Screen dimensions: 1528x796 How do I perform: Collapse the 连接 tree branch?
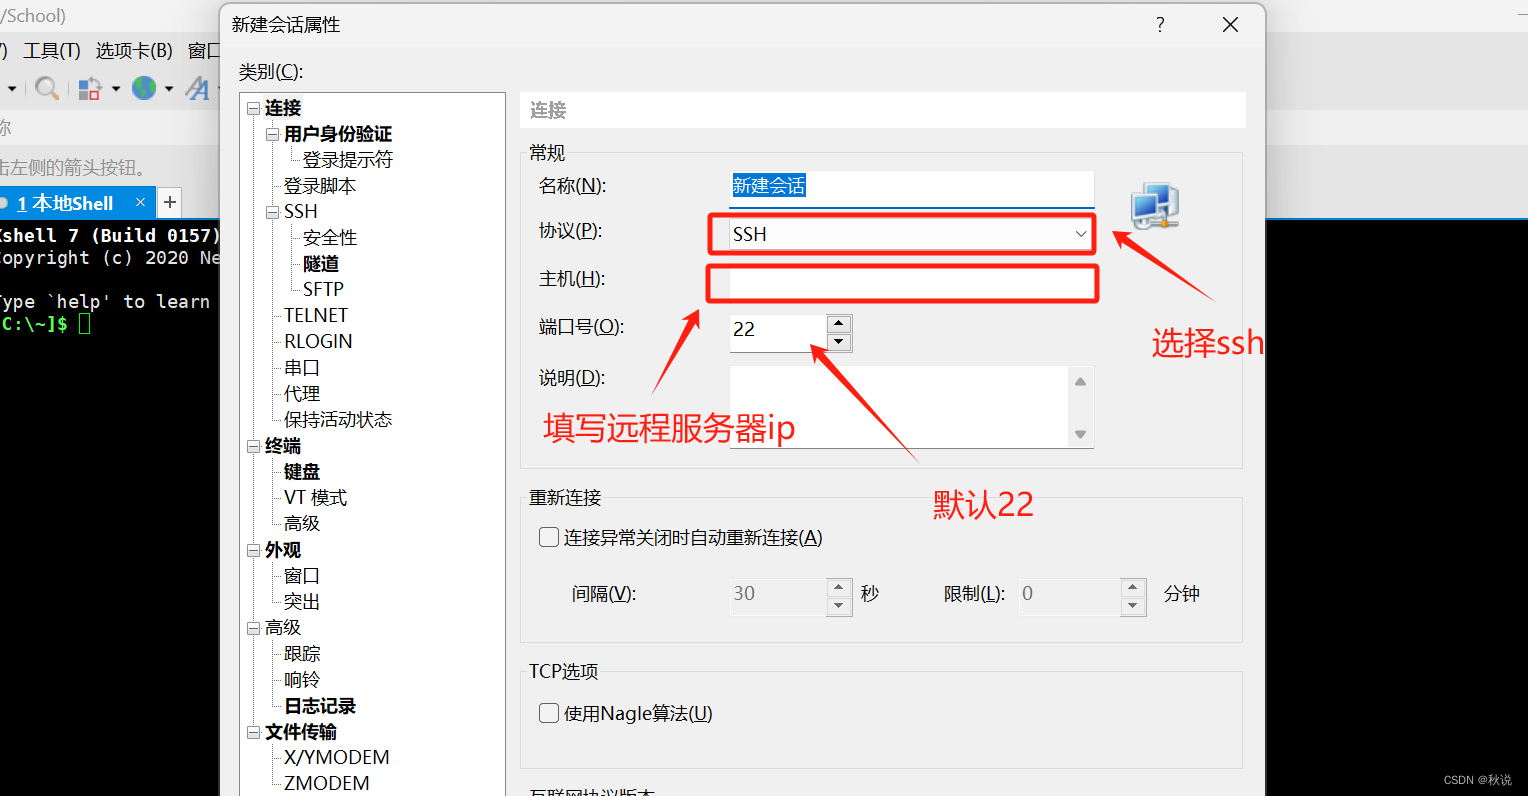[254, 107]
